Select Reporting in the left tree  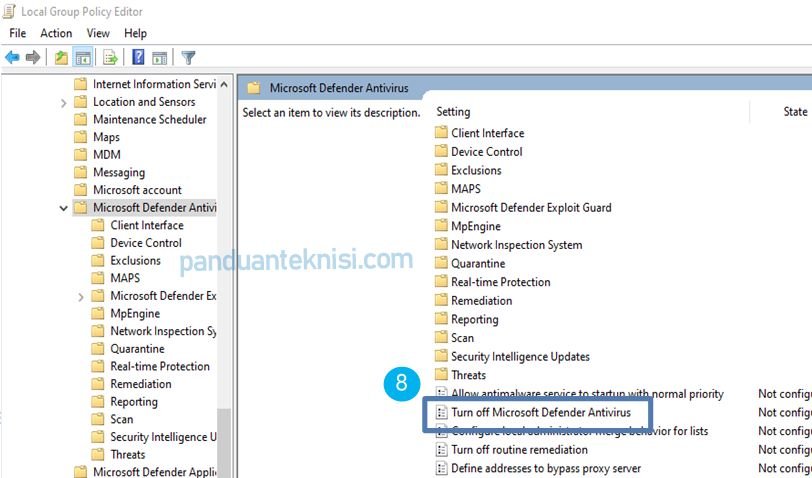click(134, 401)
